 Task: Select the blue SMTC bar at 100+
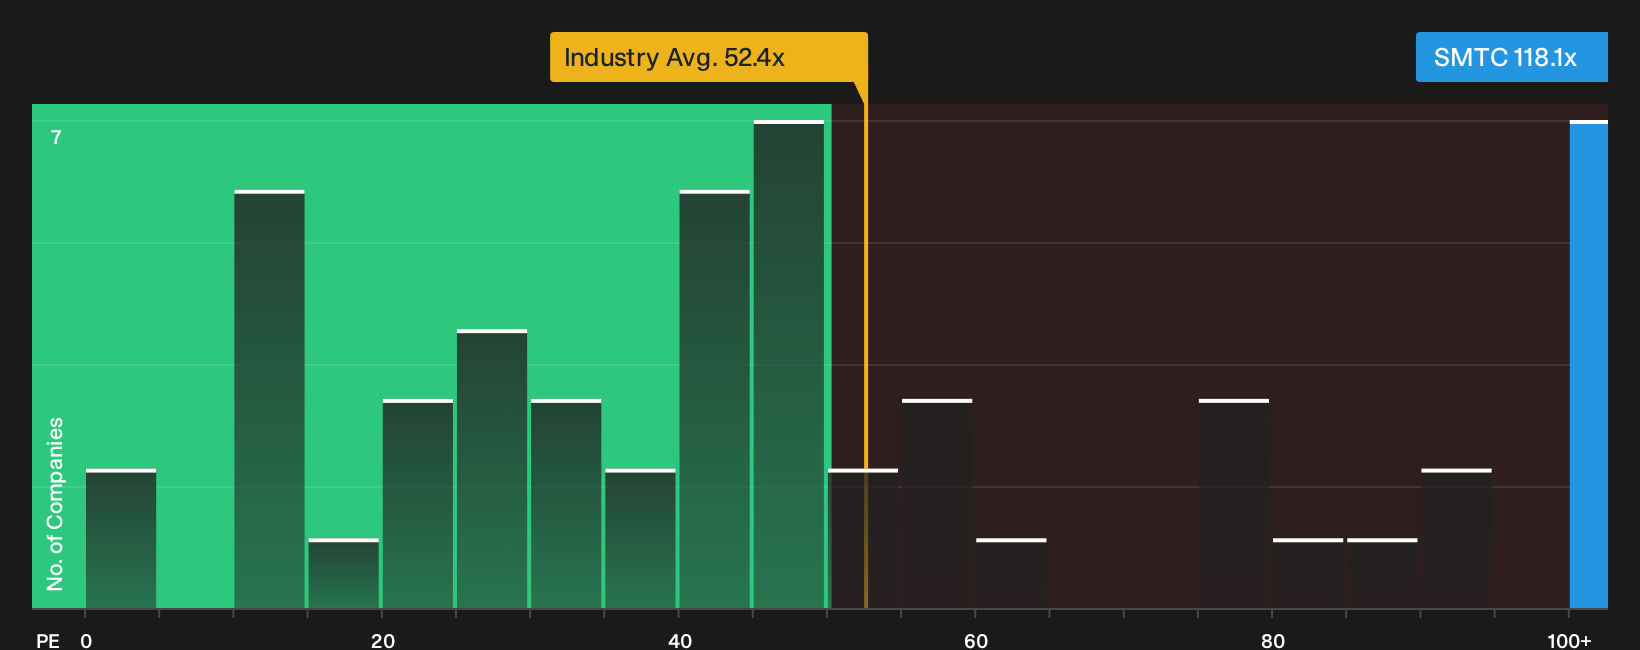pos(1588,364)
